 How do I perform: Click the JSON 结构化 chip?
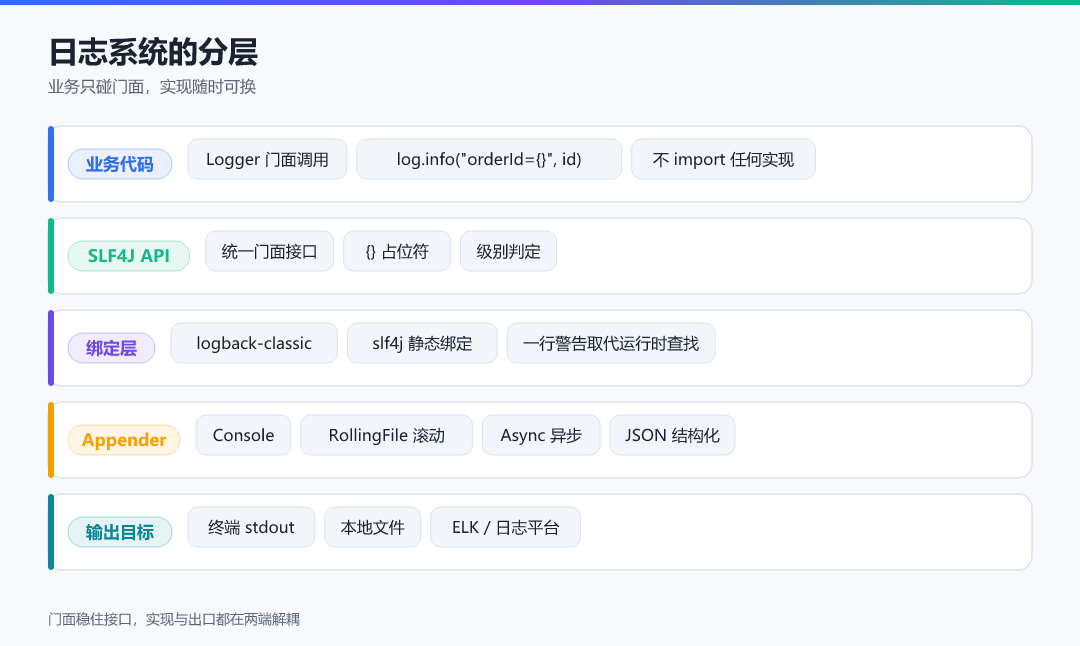tap(672, 435)
